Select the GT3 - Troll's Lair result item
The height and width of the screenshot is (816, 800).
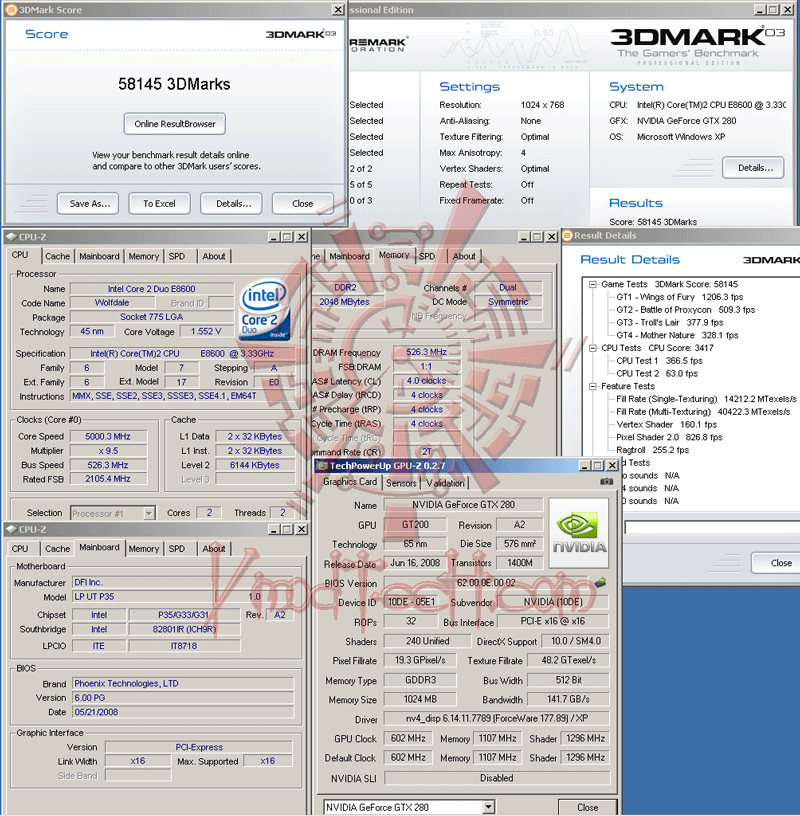(670, 323)
